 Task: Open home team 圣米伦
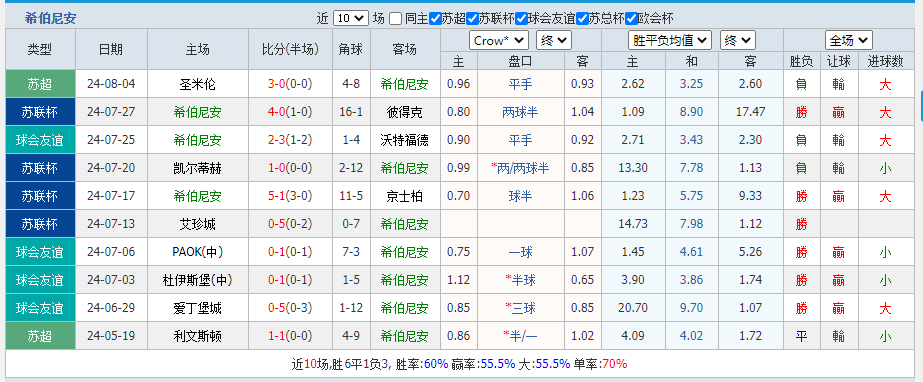point(198,84)
